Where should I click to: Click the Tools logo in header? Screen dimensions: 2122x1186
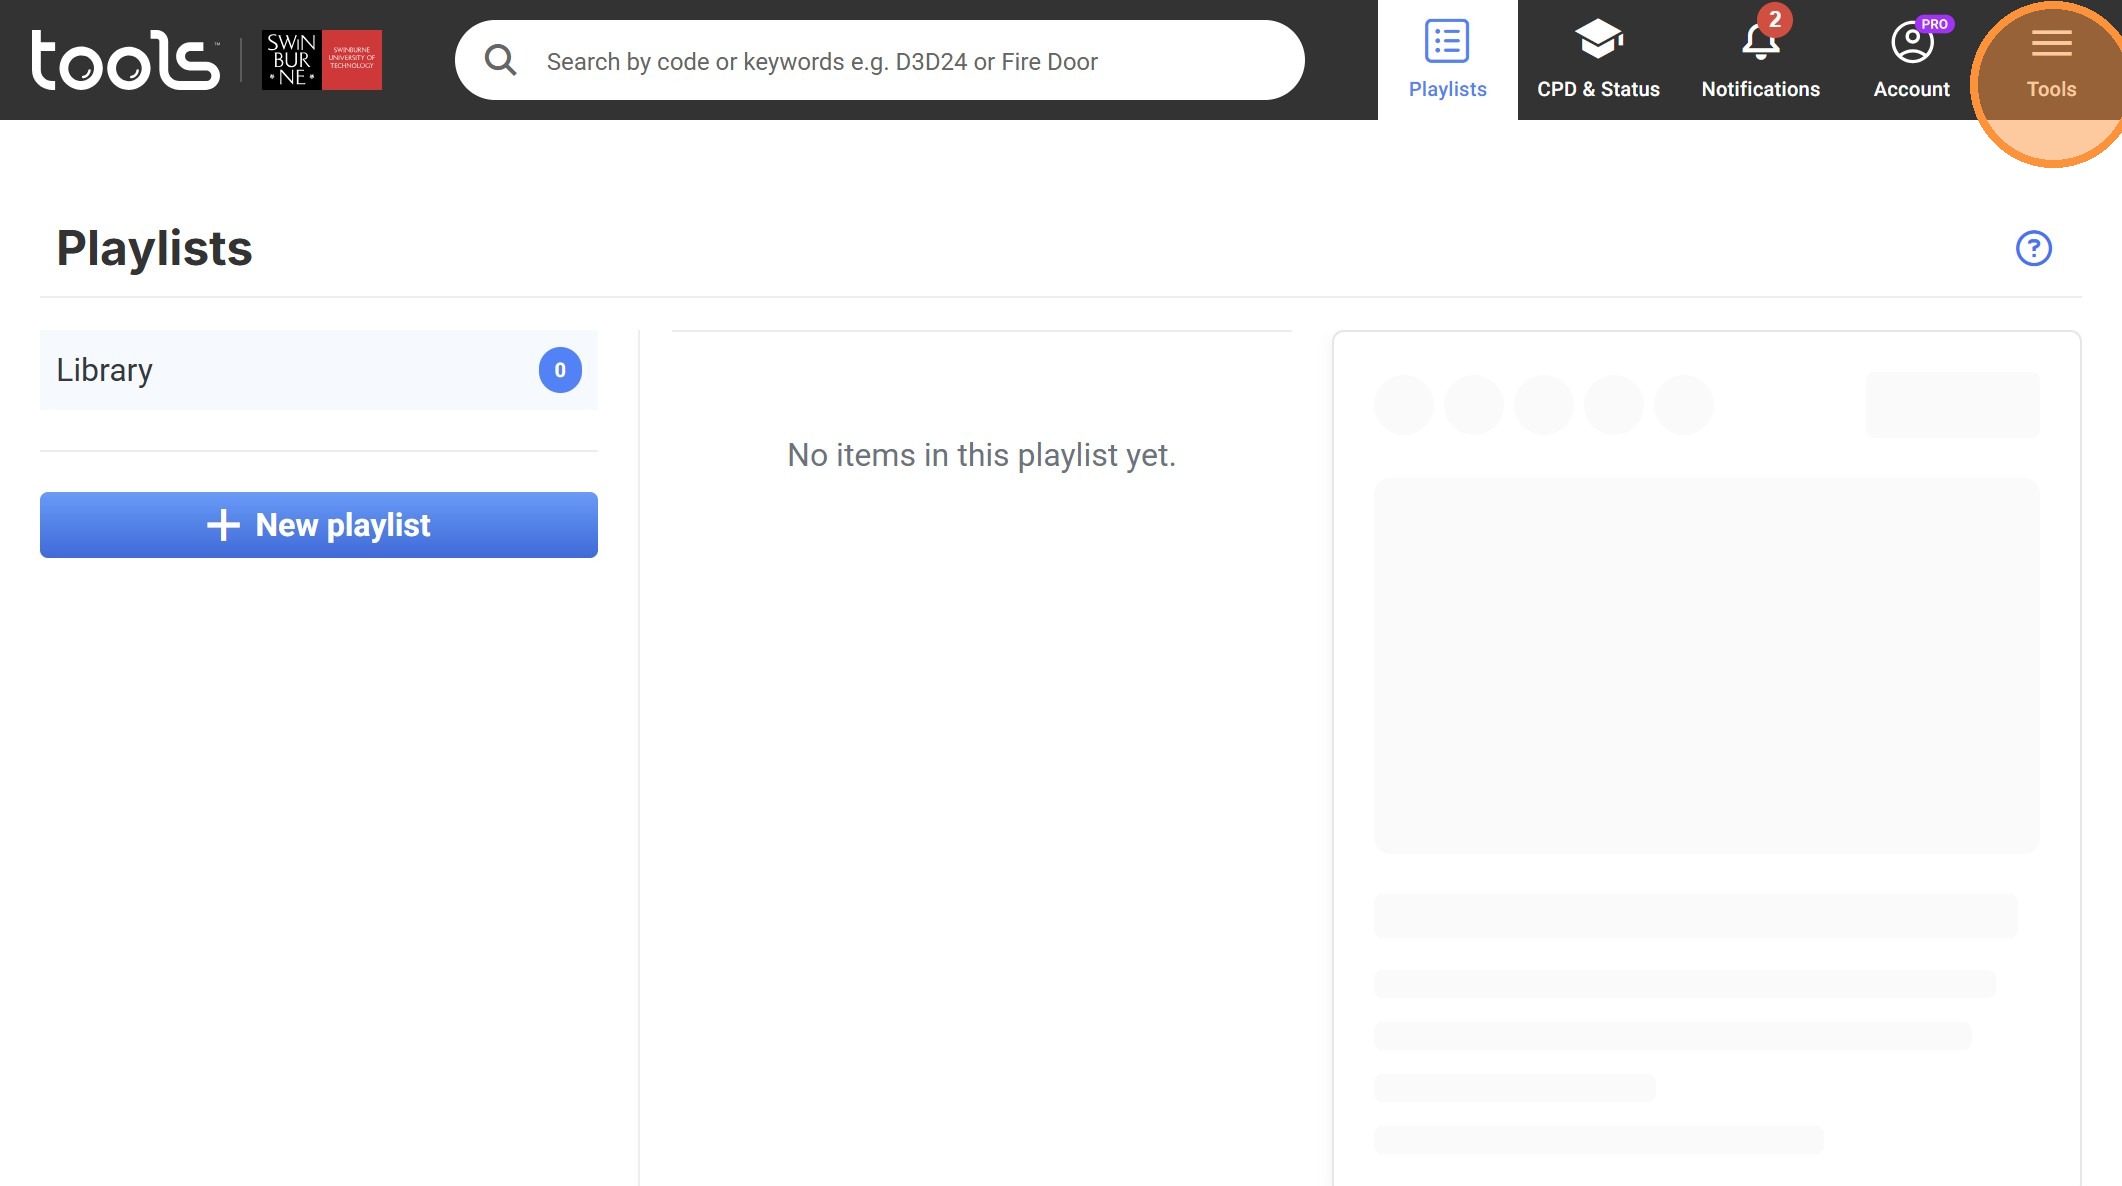pyautogui.click(x=125, y=60)
